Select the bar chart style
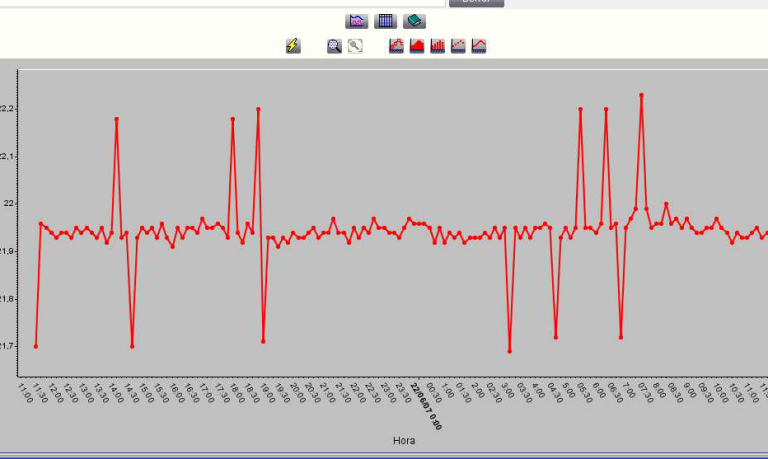 point(438,46)
